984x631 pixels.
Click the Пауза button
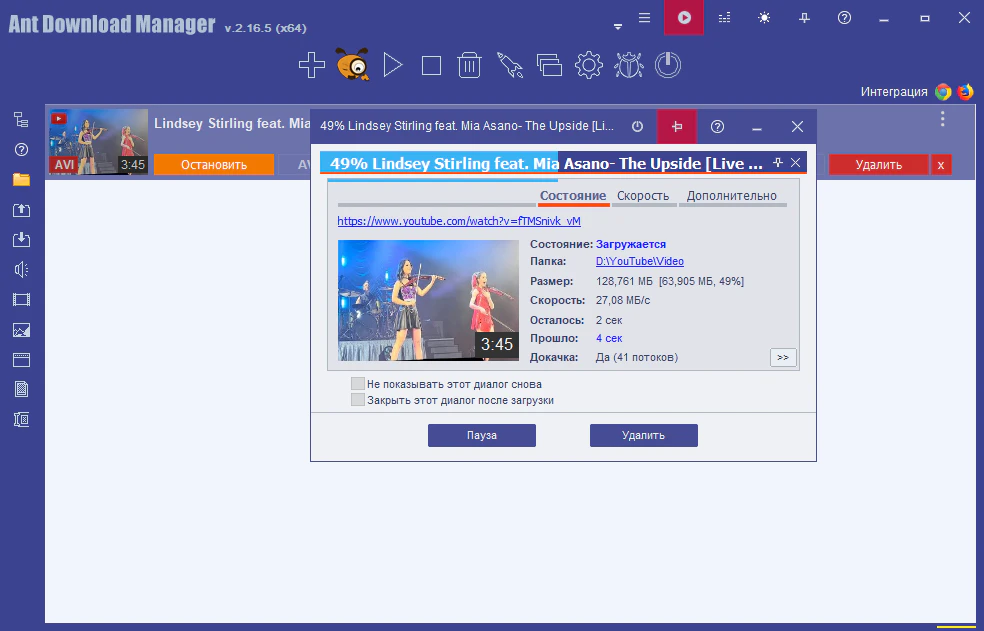[x=482, y=435]
